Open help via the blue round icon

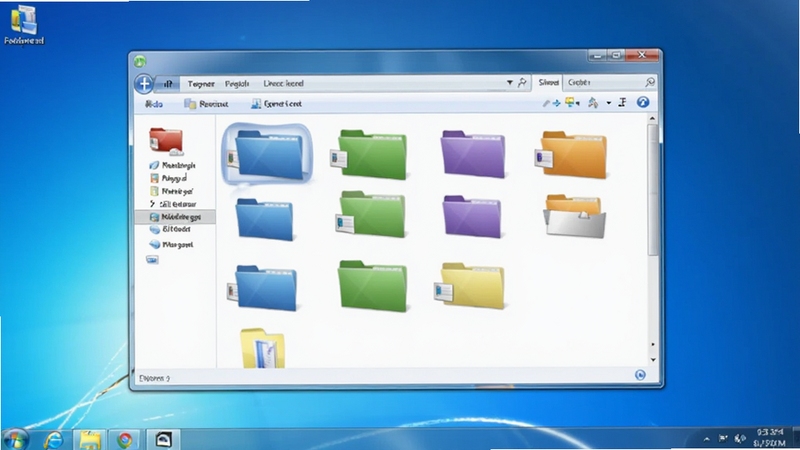click(642, 103)
